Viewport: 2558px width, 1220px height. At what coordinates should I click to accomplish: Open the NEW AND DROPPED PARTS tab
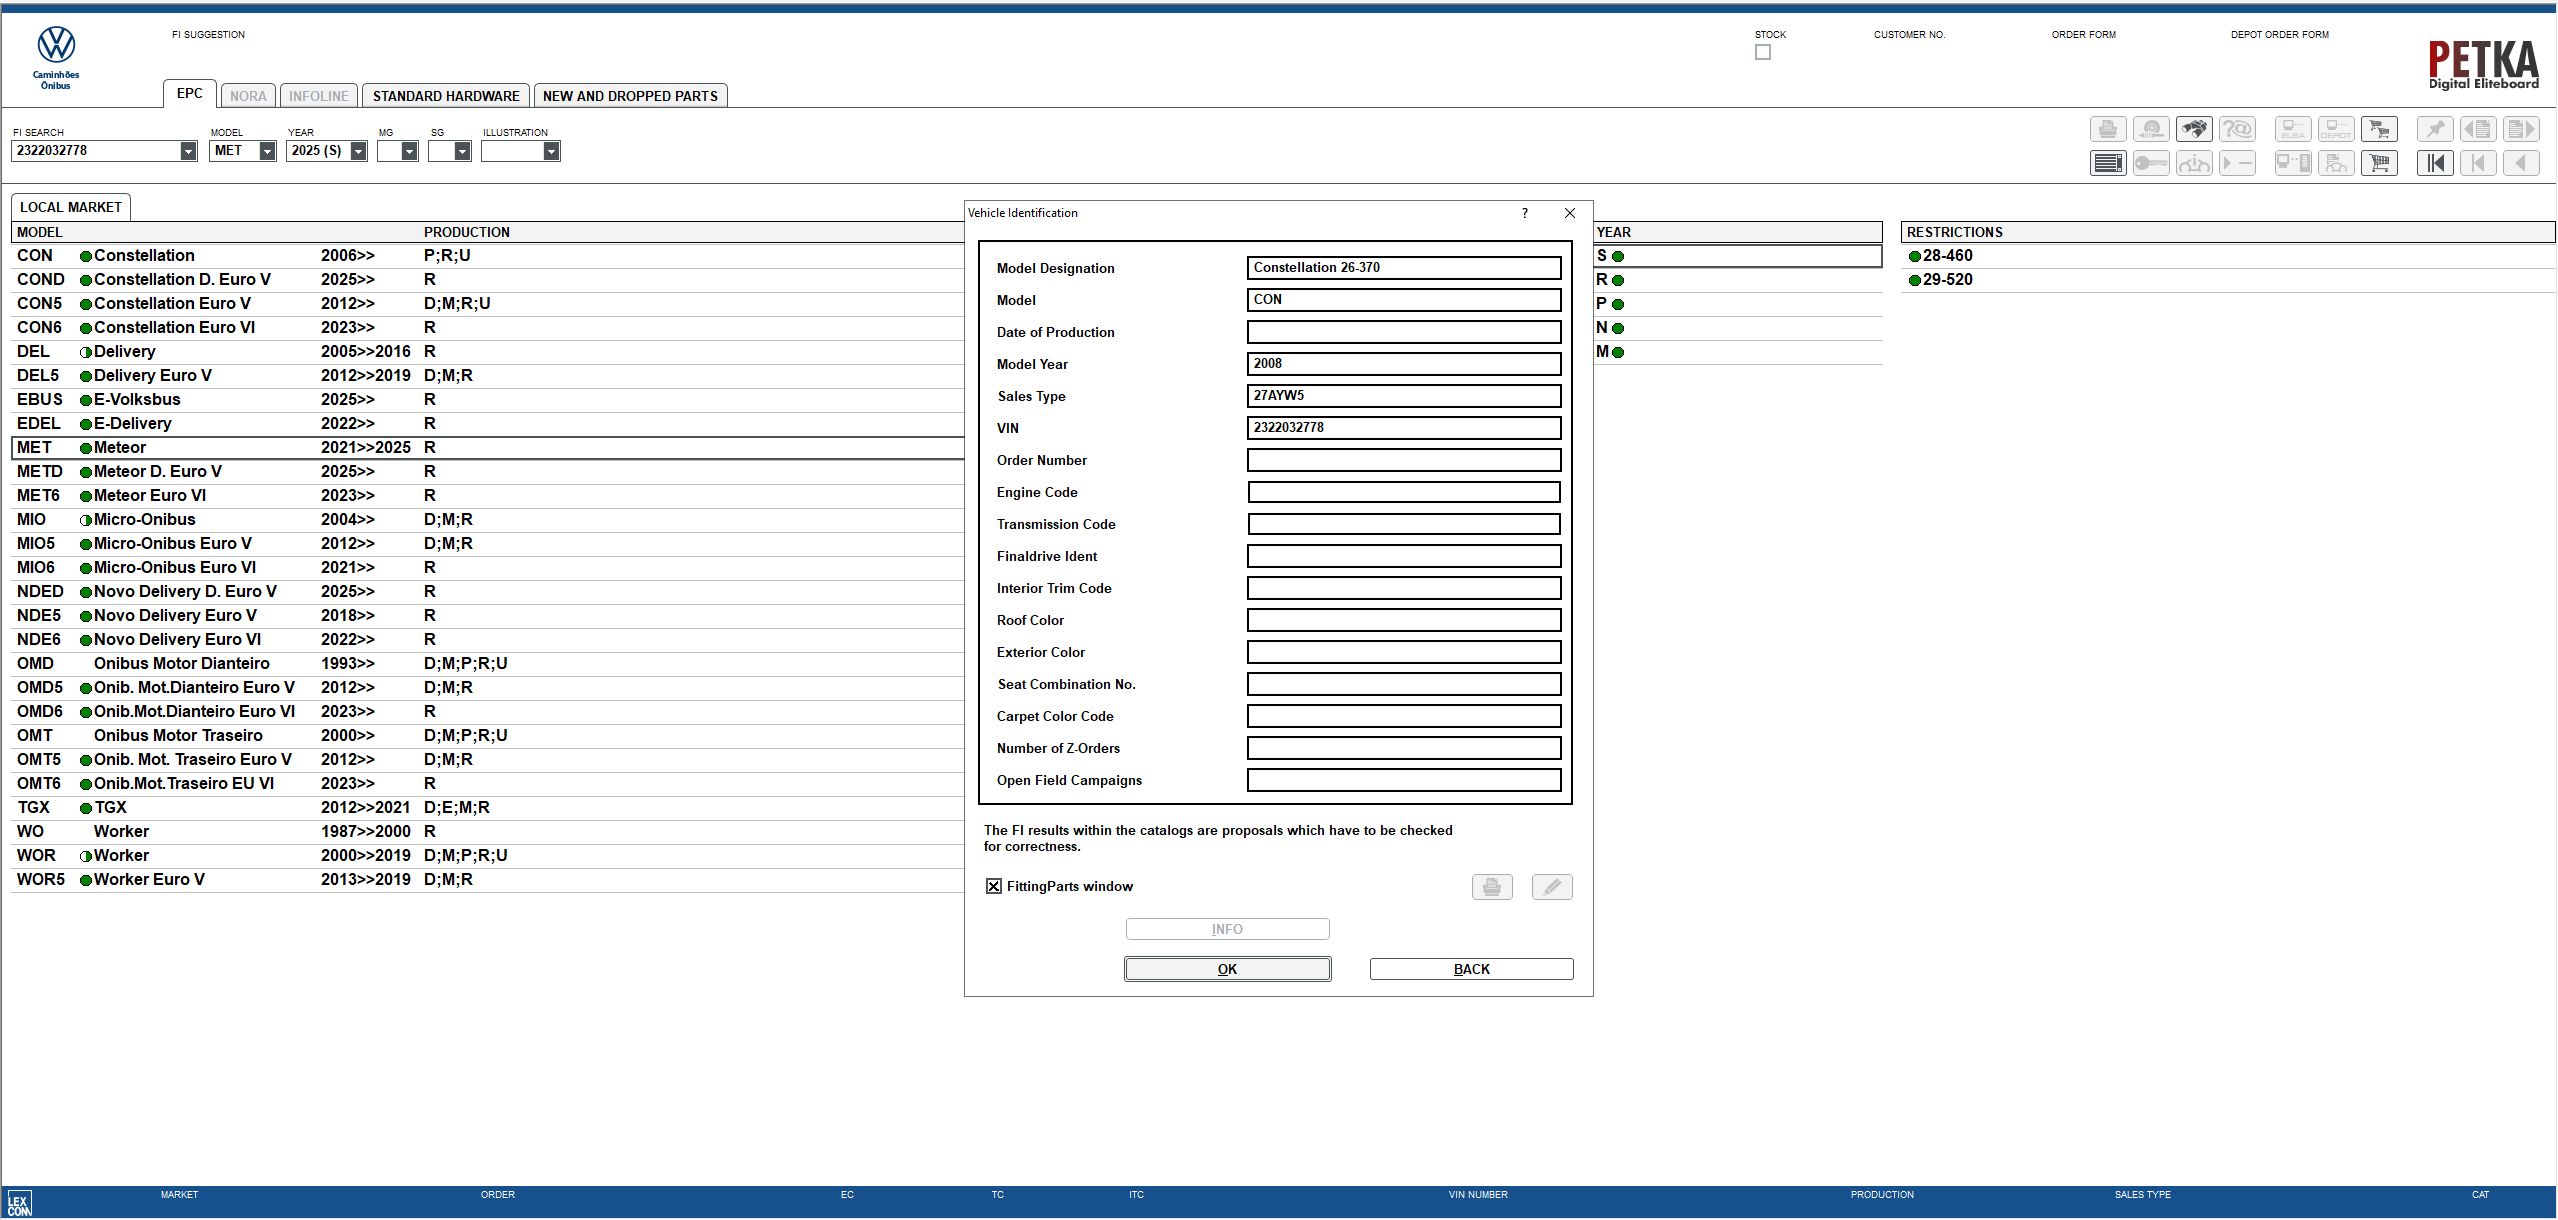pyautogui.click(x=630, y=96)
